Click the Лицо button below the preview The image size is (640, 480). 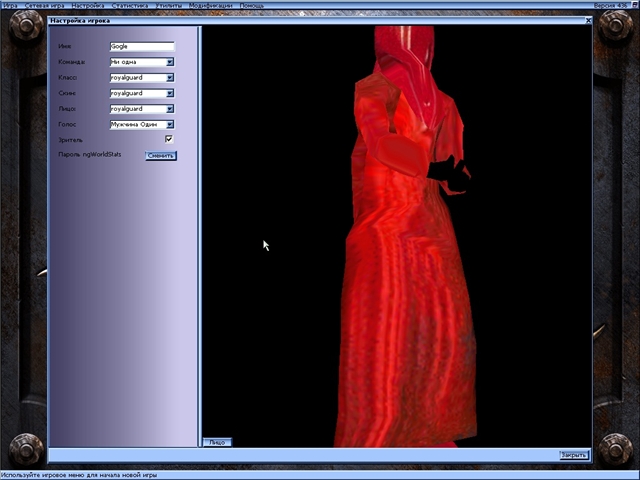point(216,441)
